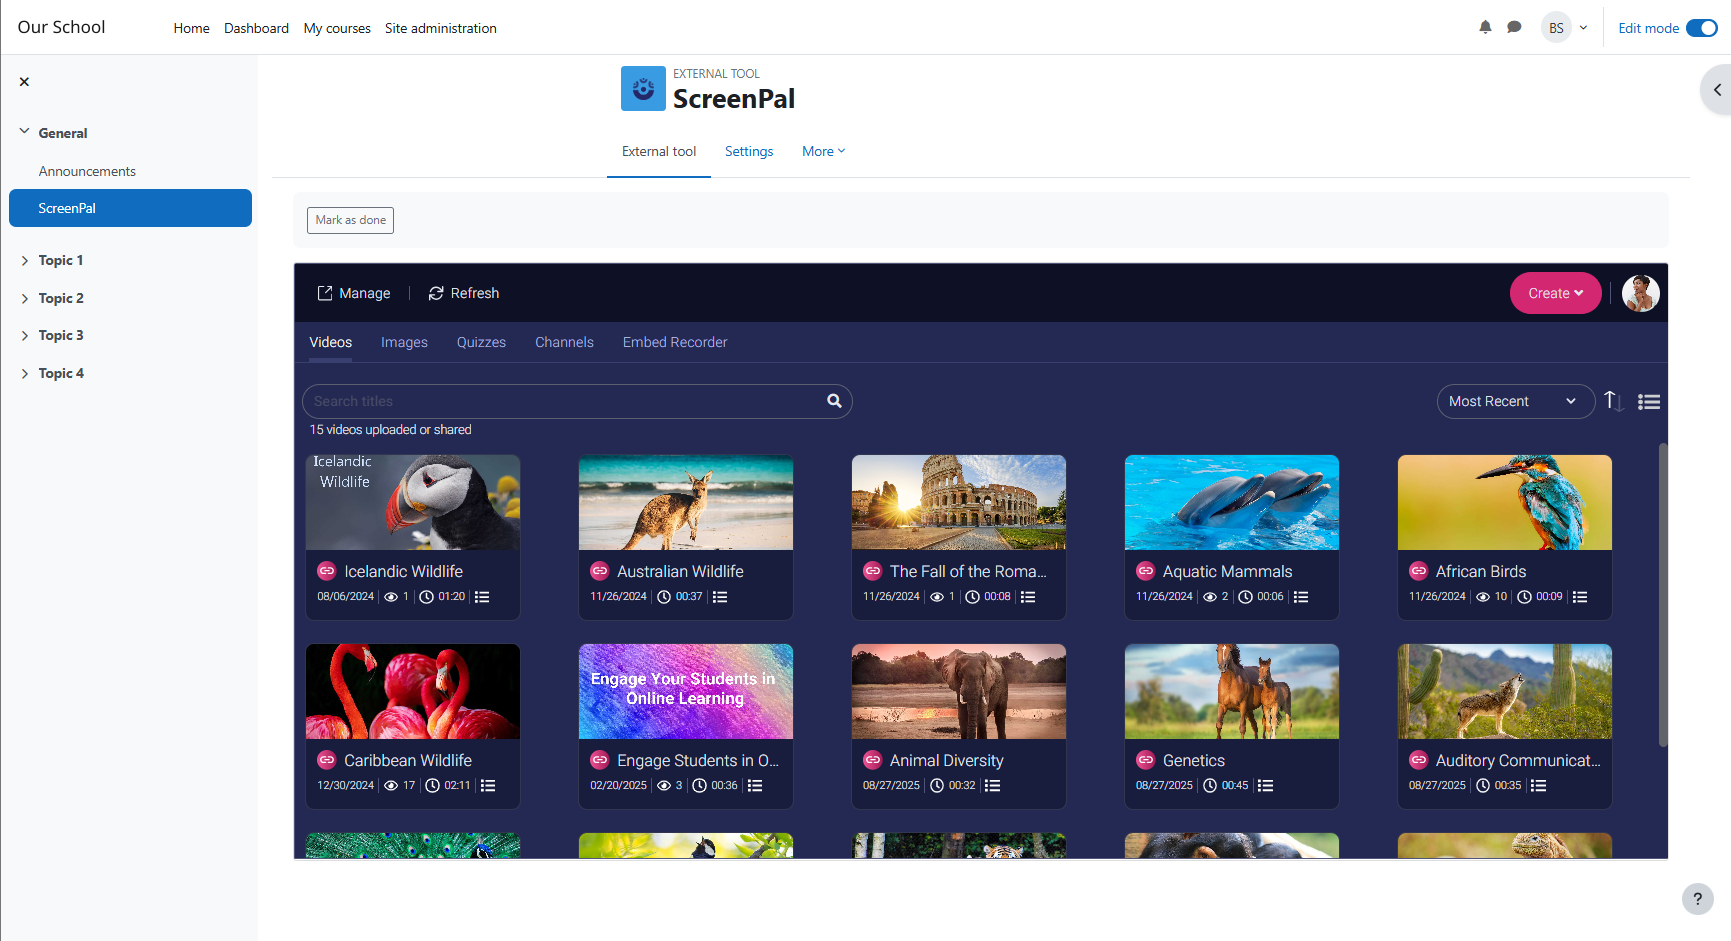Open details list icon for Animal Diversity
Image resolution: width=1731 pixels, height=941 pixels.
(992, 786)
